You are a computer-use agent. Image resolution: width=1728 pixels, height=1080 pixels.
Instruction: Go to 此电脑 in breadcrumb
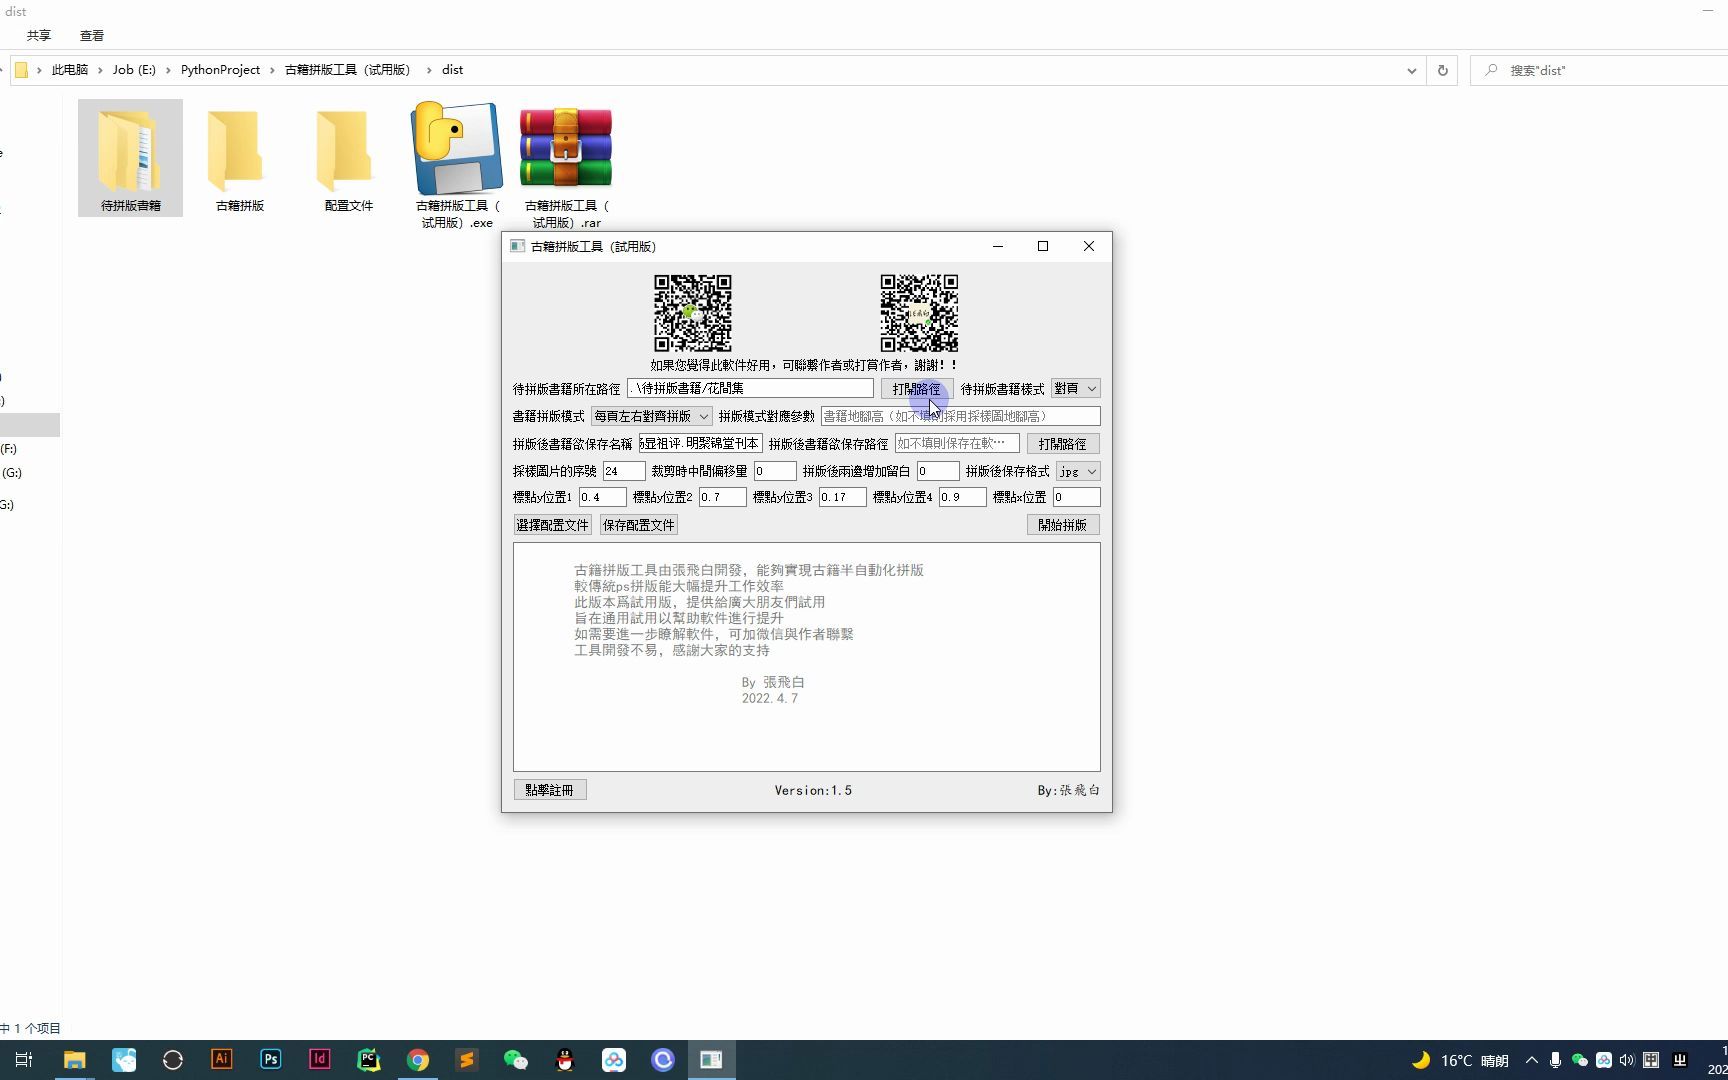coord(70,70)
